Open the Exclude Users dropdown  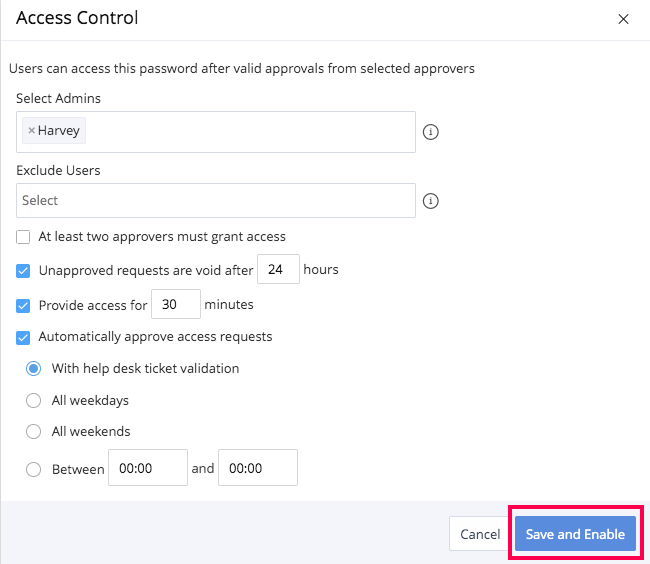click(216, 201)
